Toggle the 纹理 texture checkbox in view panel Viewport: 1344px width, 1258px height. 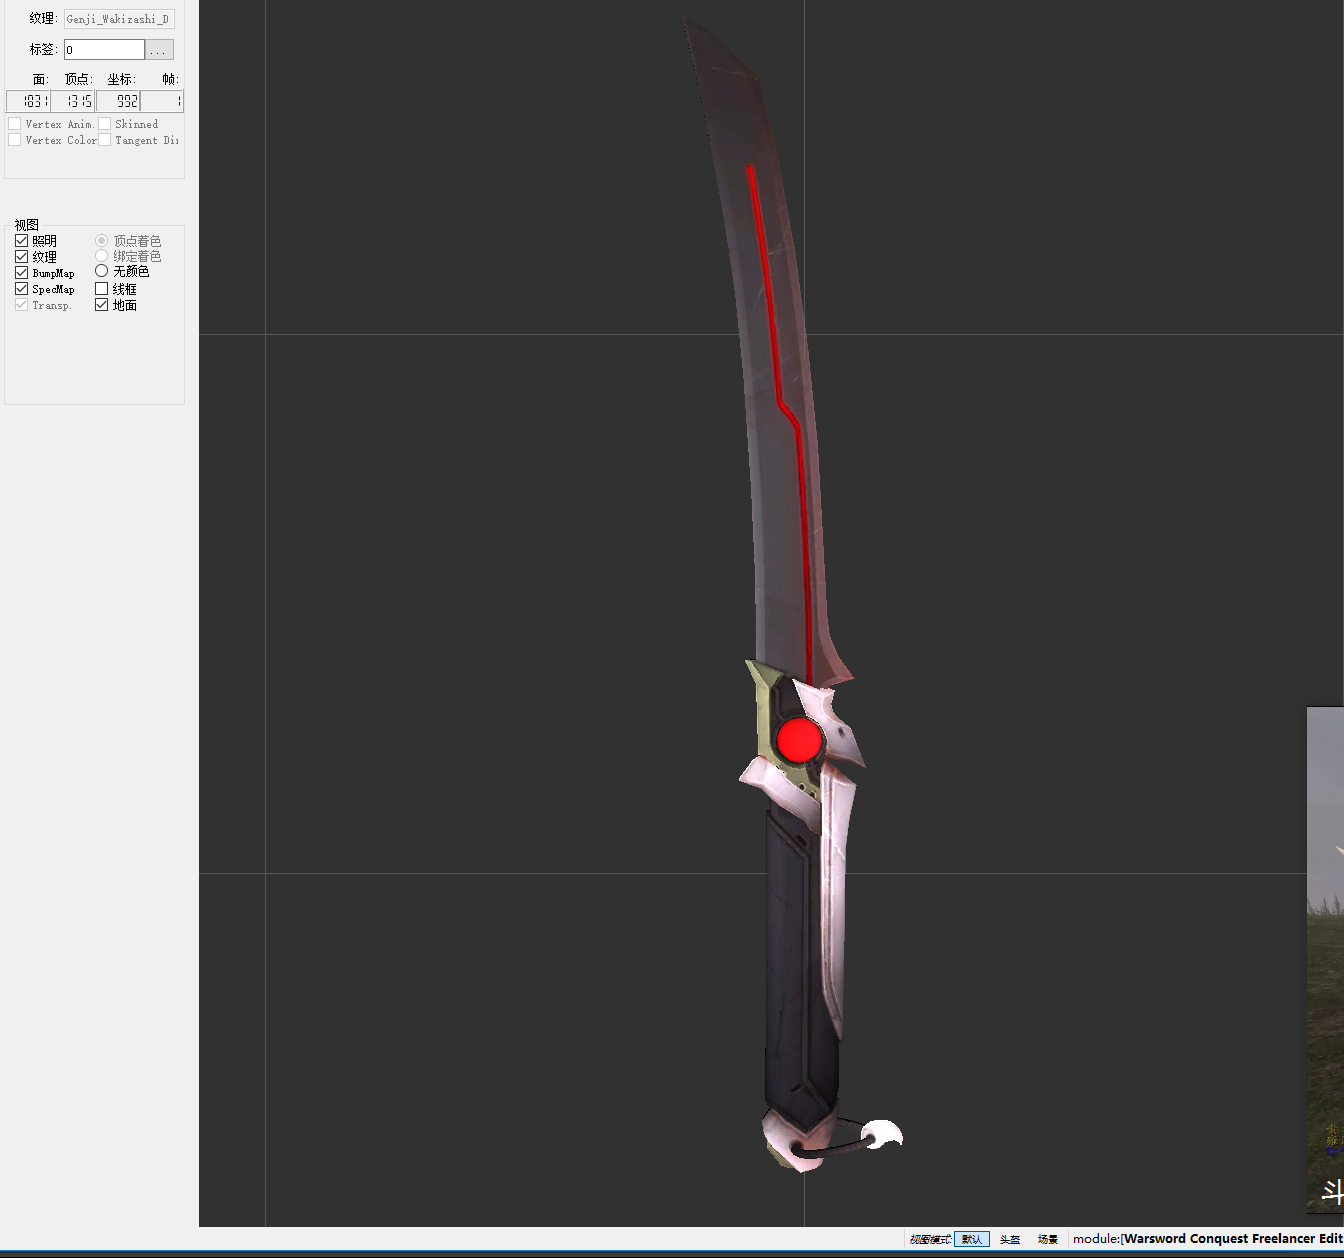21,257
